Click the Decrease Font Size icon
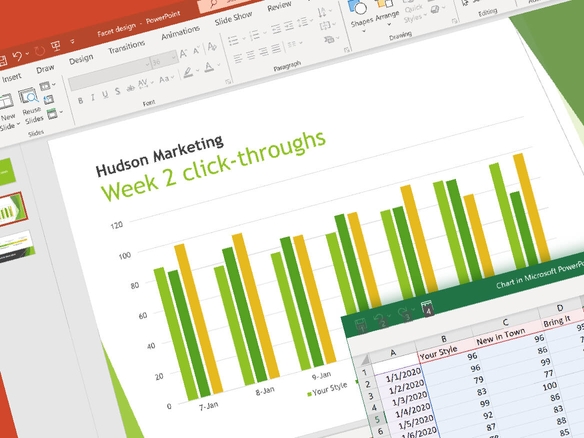 [197, 51]
